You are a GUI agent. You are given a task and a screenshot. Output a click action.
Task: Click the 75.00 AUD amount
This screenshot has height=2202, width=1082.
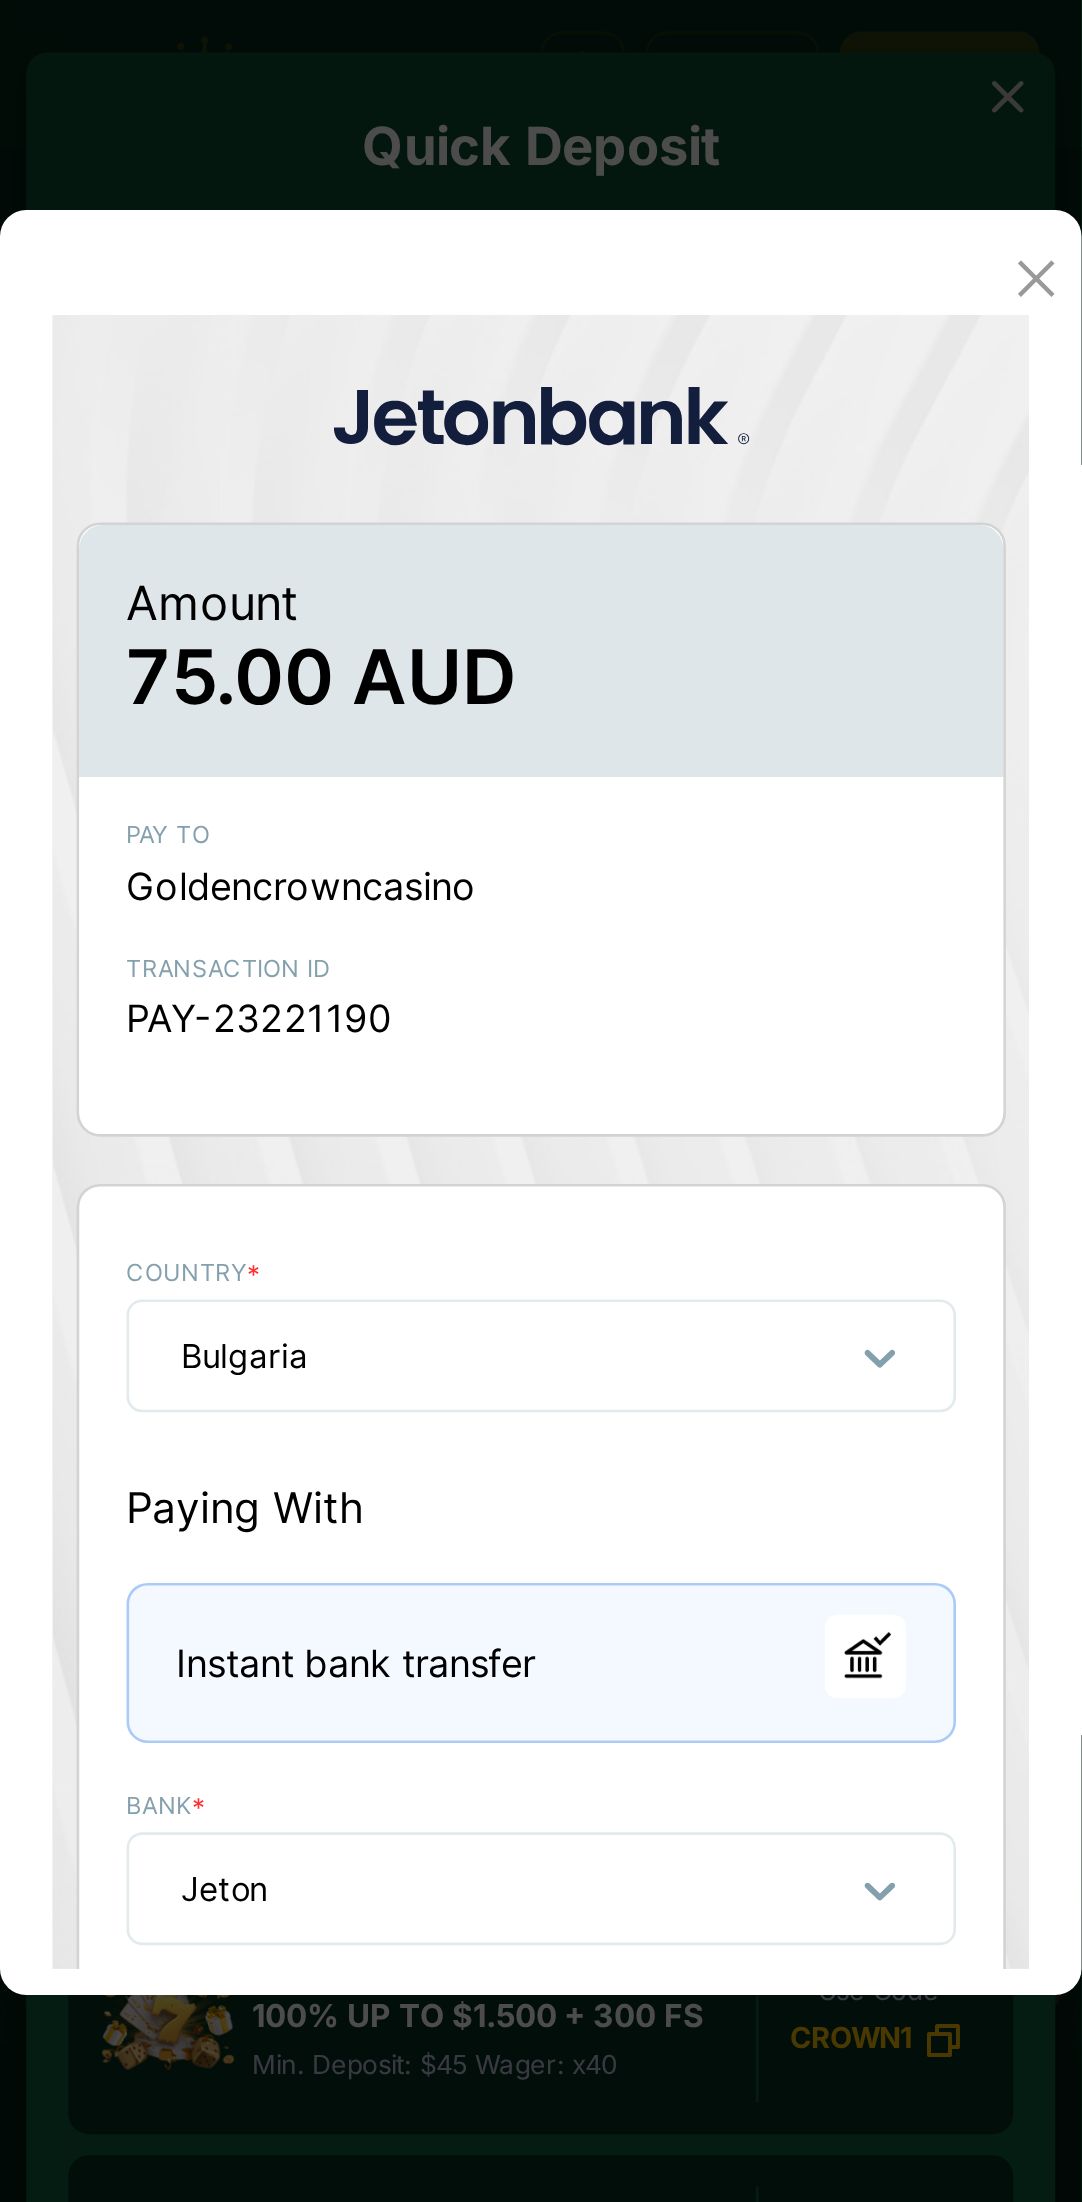pyautogui.click(x=320, y=677)
